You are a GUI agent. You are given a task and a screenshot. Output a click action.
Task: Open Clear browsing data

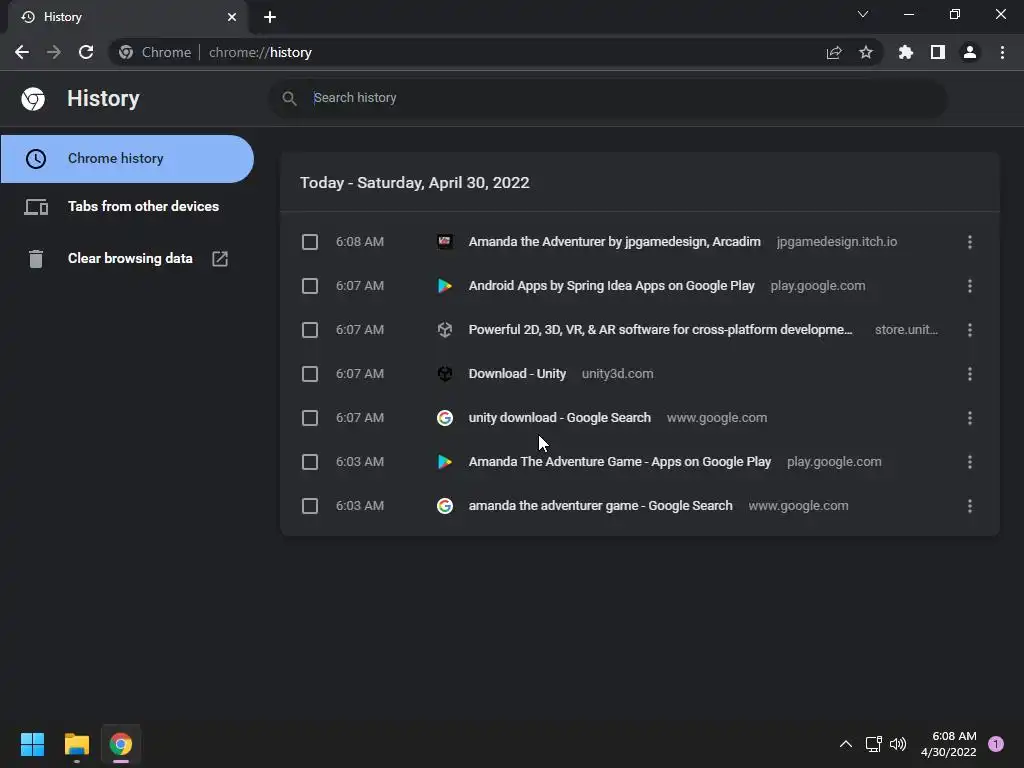127,259
